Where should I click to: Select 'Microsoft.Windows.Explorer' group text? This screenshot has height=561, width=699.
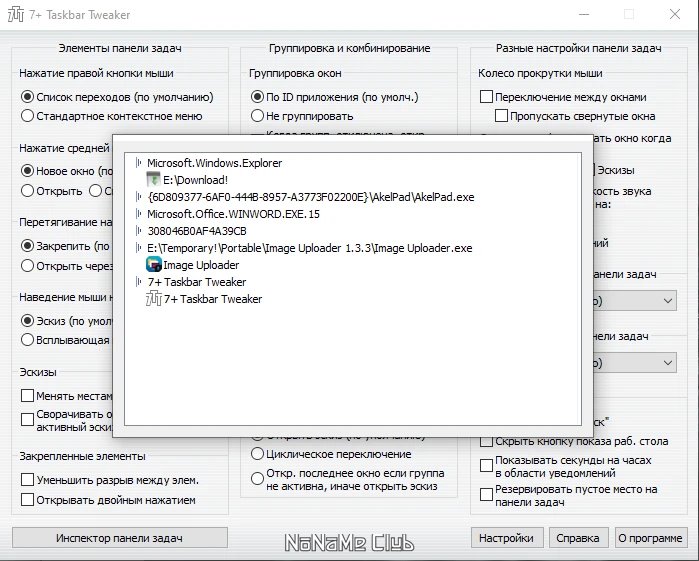pos(214,163)
